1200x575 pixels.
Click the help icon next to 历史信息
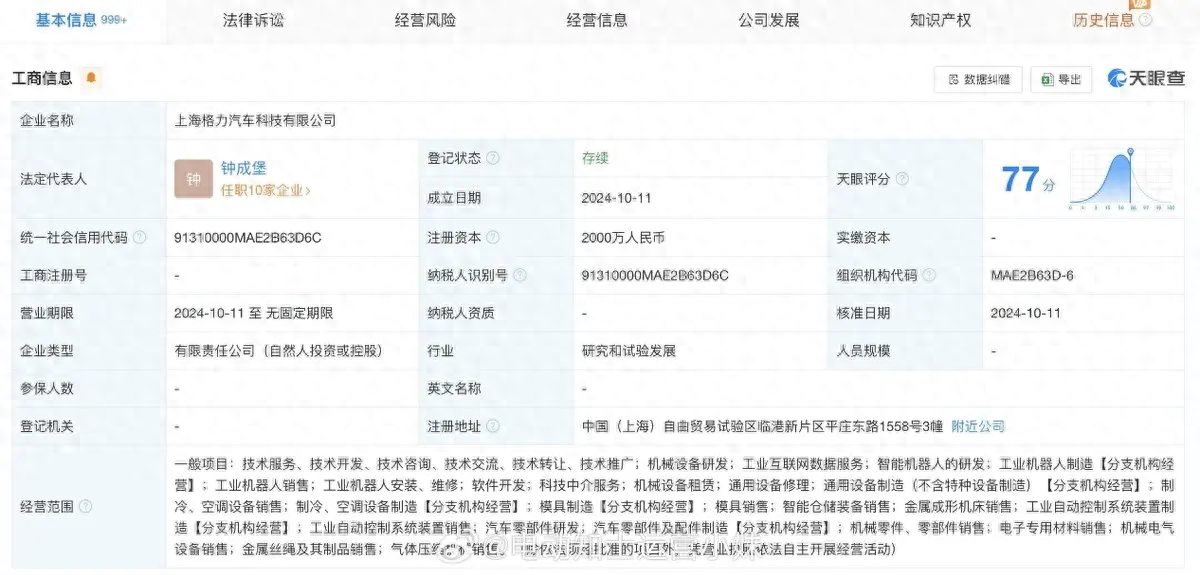[x=1145, y=20]
